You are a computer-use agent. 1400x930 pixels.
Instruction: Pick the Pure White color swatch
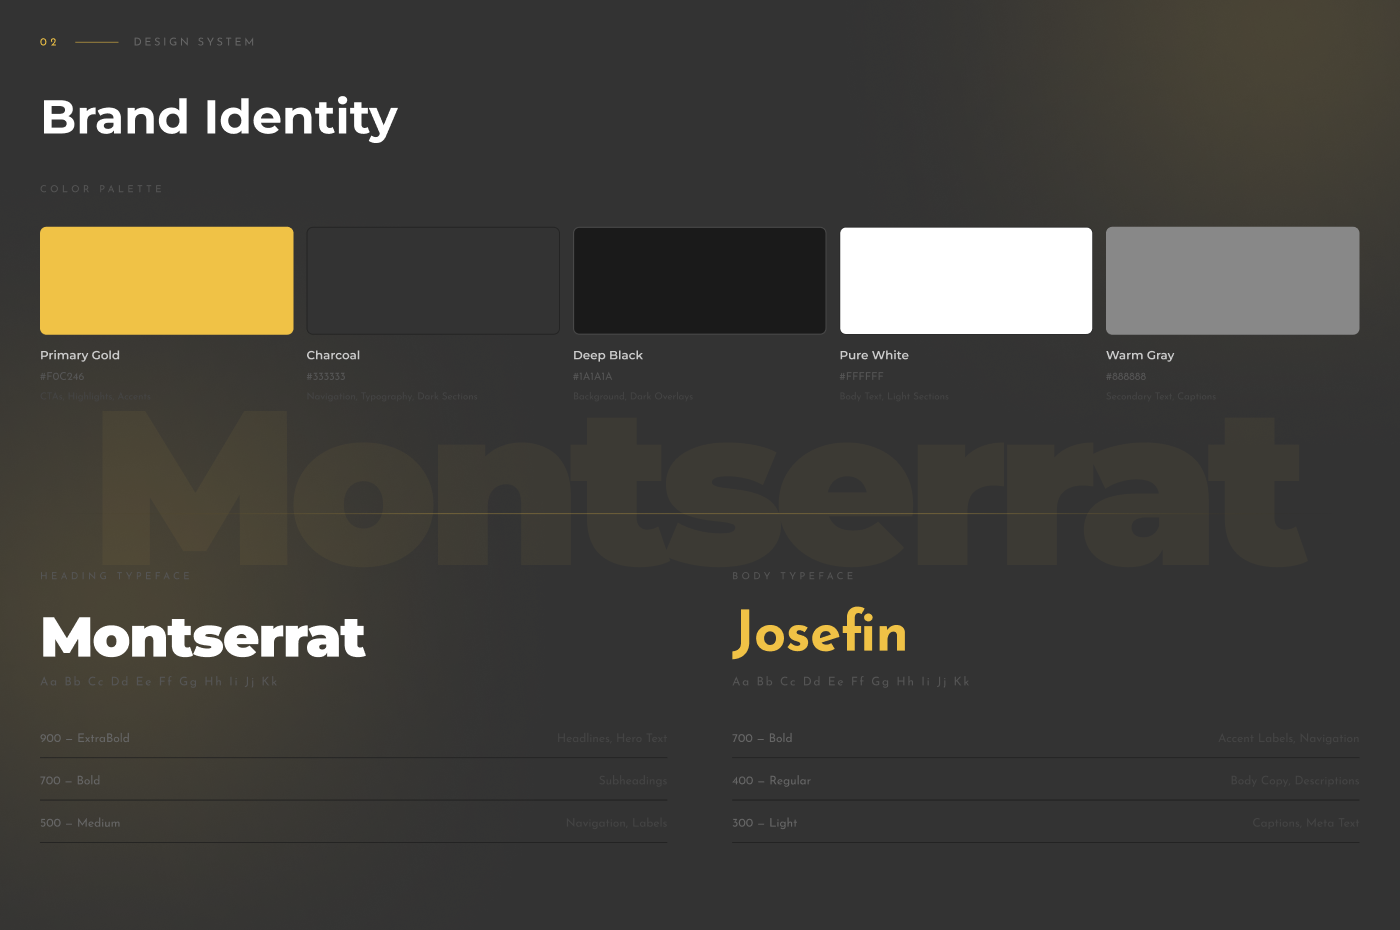click(966, 281)
